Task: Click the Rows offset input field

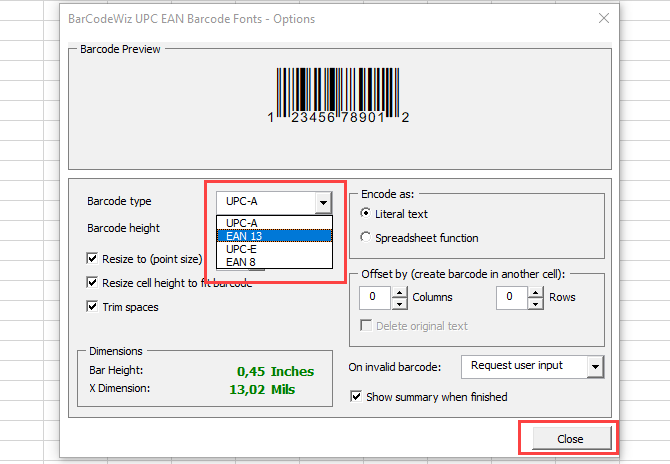Action: click(x=511, y=297)
